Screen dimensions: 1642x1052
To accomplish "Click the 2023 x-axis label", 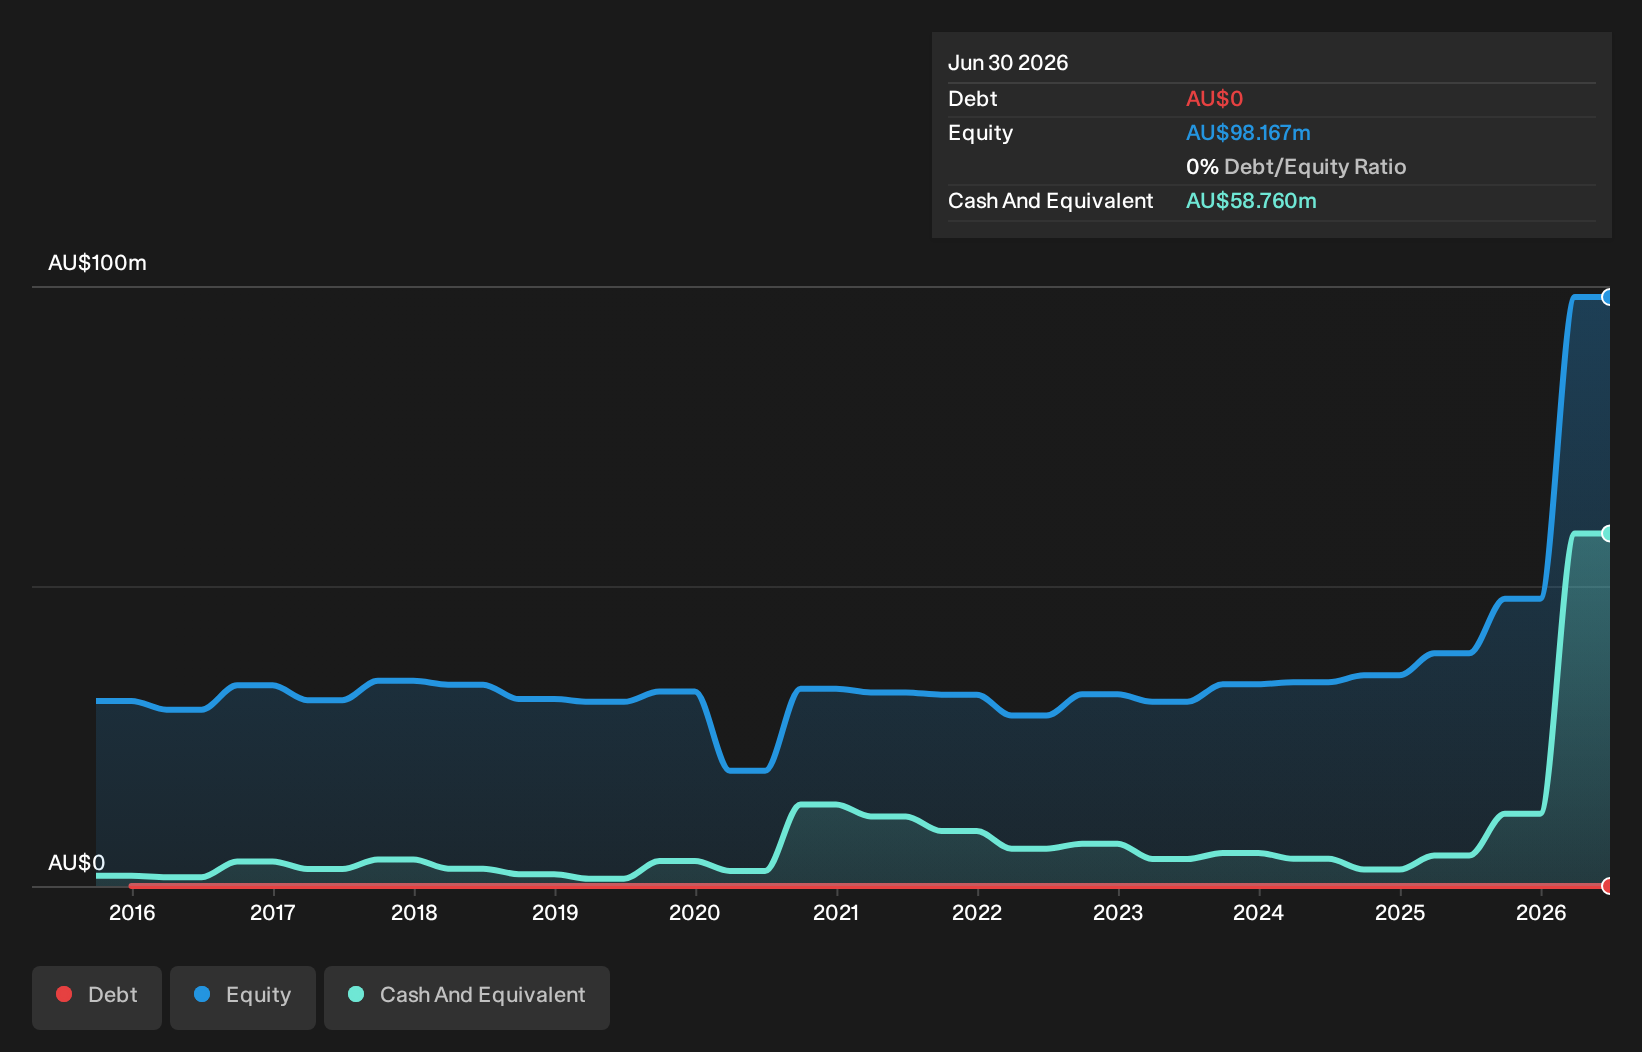I will click(1118, 912).
